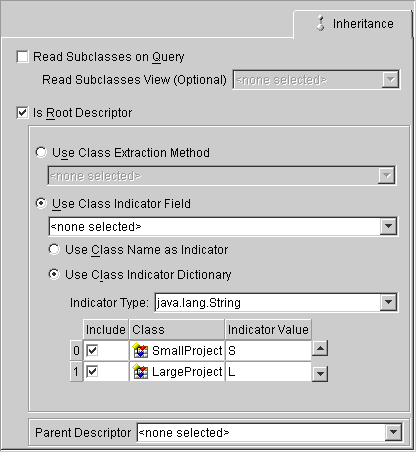Click the Indicator Value column header
Screen dimensions: 416x452
268,330
